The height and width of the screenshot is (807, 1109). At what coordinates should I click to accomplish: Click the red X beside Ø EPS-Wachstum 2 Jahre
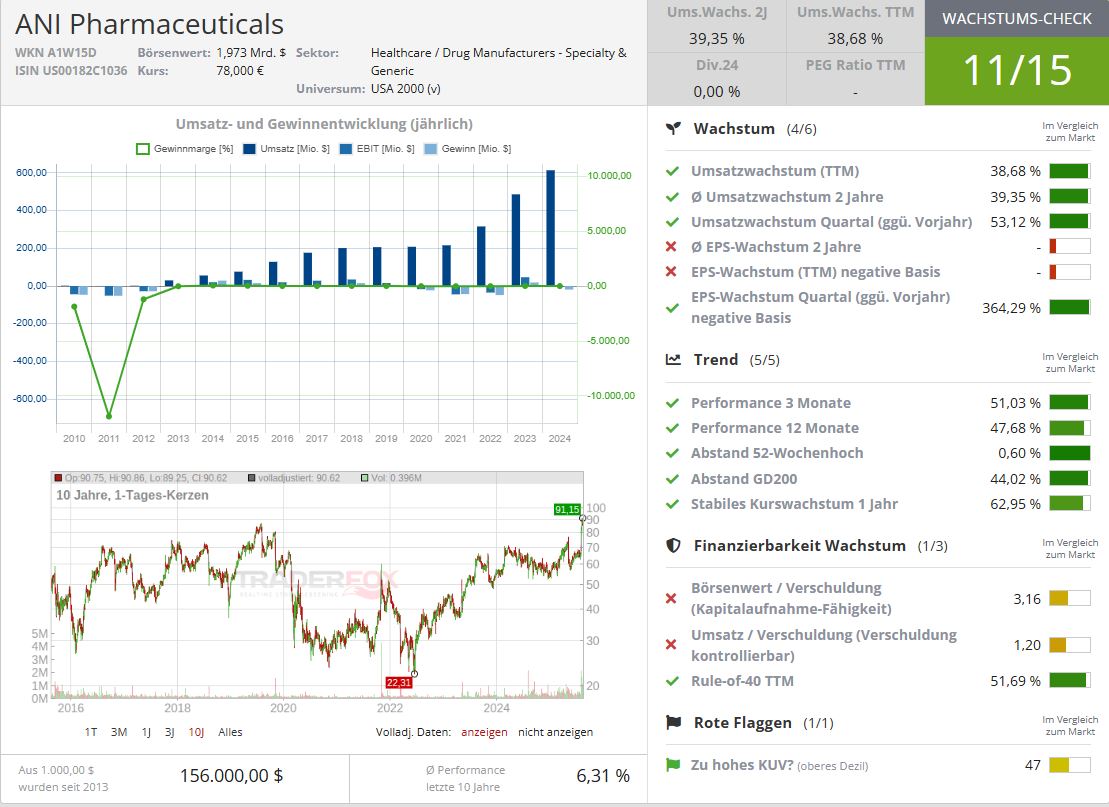672,247
